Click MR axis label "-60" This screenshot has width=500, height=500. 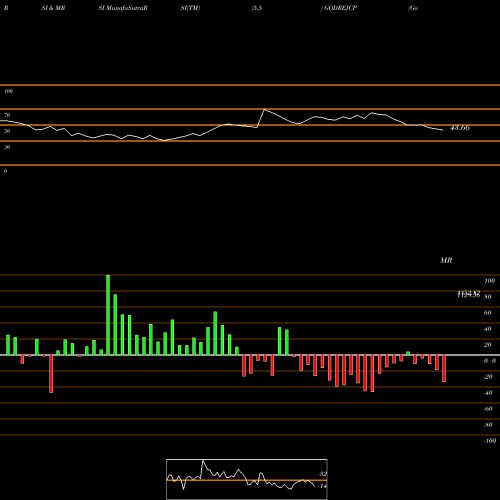488,409
